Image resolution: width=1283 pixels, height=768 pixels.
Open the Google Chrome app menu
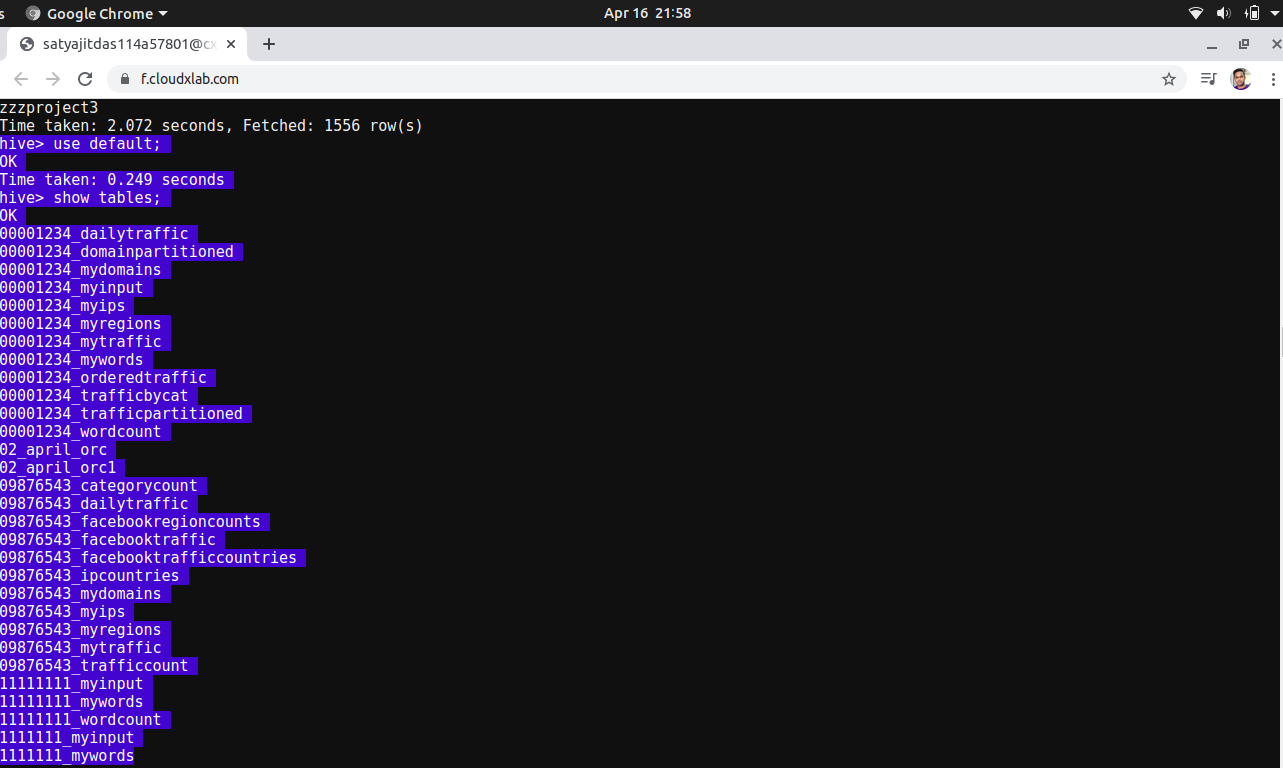(x=96, y=14)
